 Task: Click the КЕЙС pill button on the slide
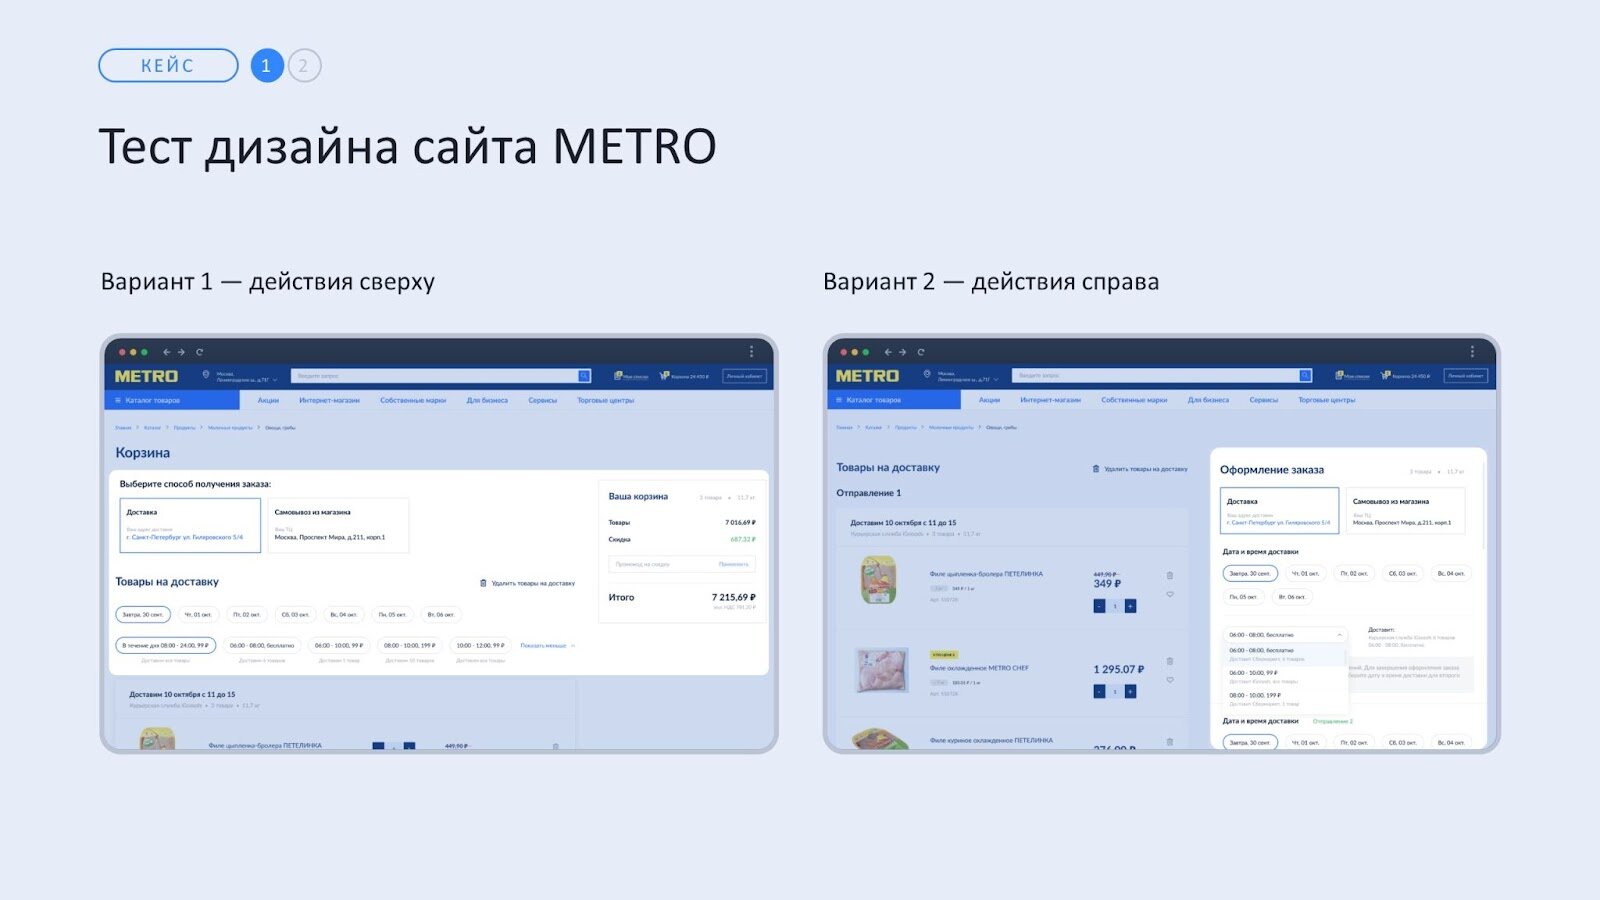coord(168,66)
